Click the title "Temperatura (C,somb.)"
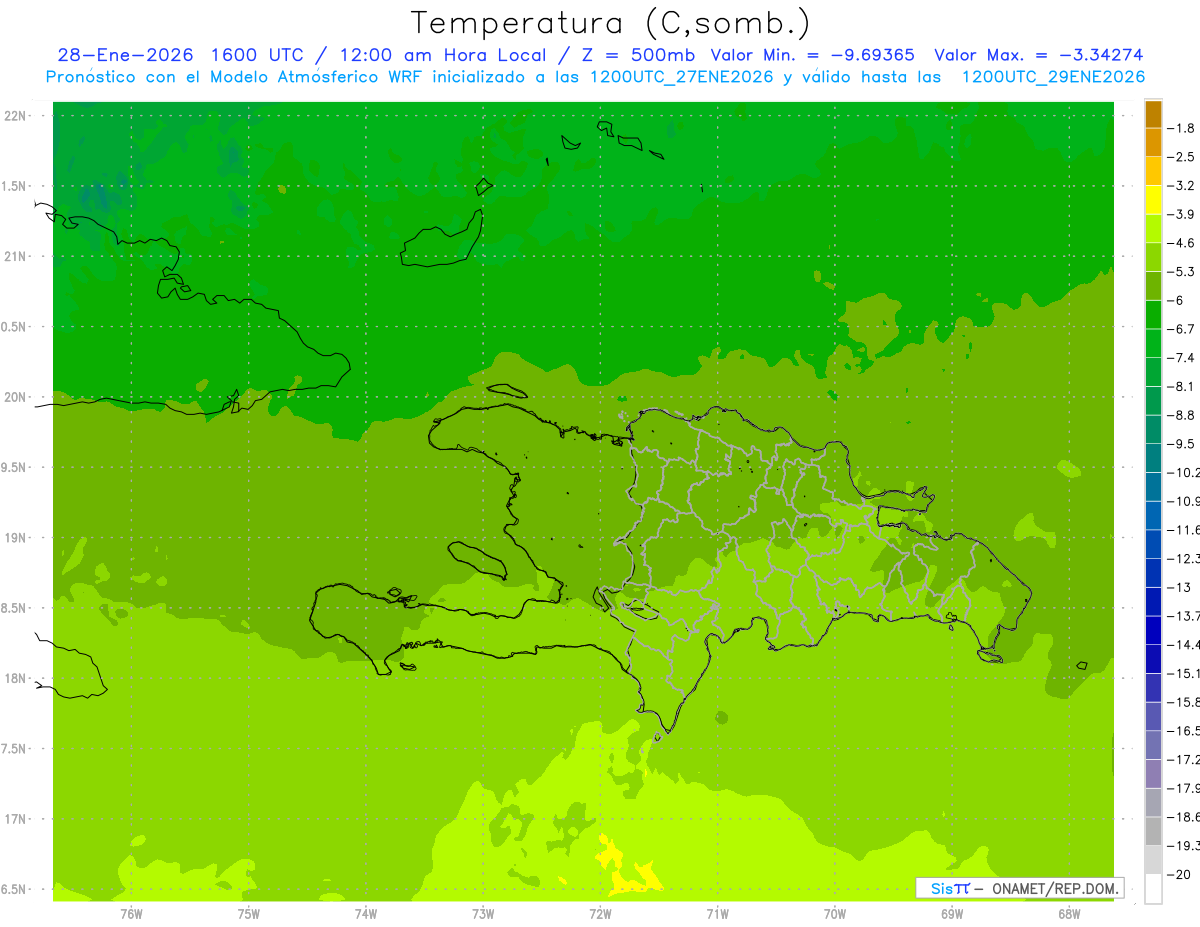 click(x=611, y=23)
